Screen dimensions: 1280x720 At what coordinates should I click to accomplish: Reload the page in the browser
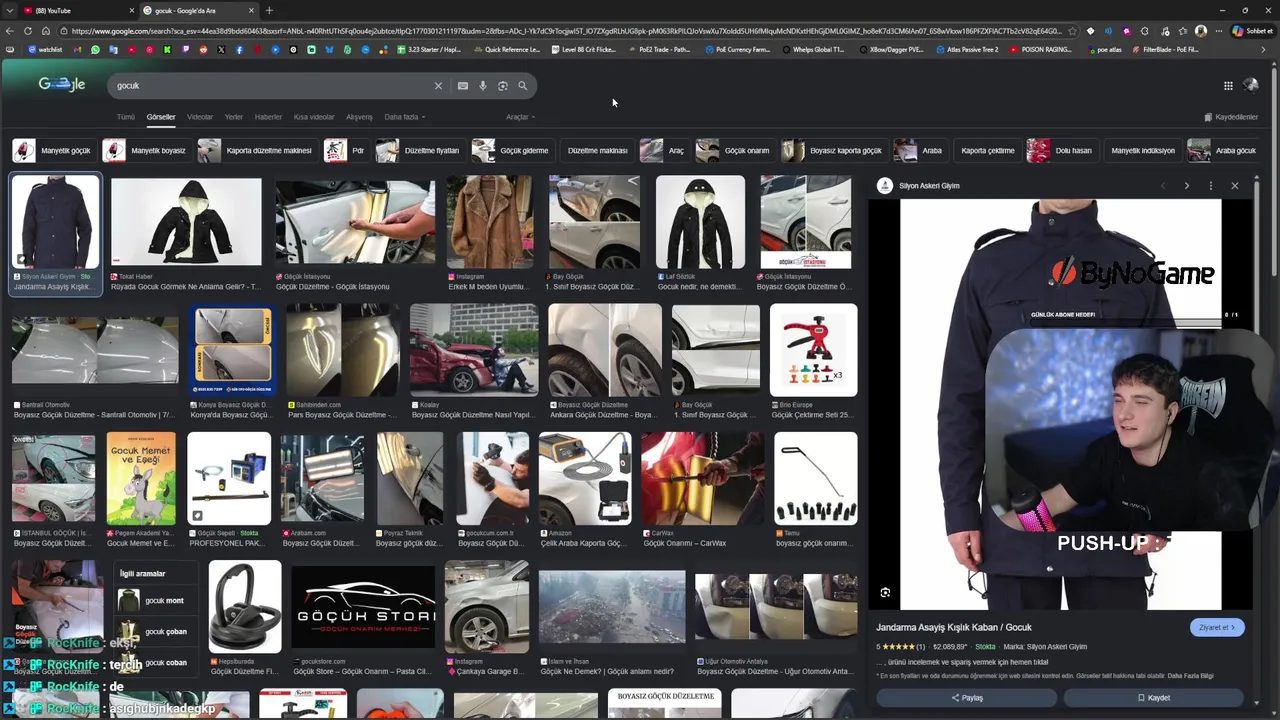click(28, 31)
